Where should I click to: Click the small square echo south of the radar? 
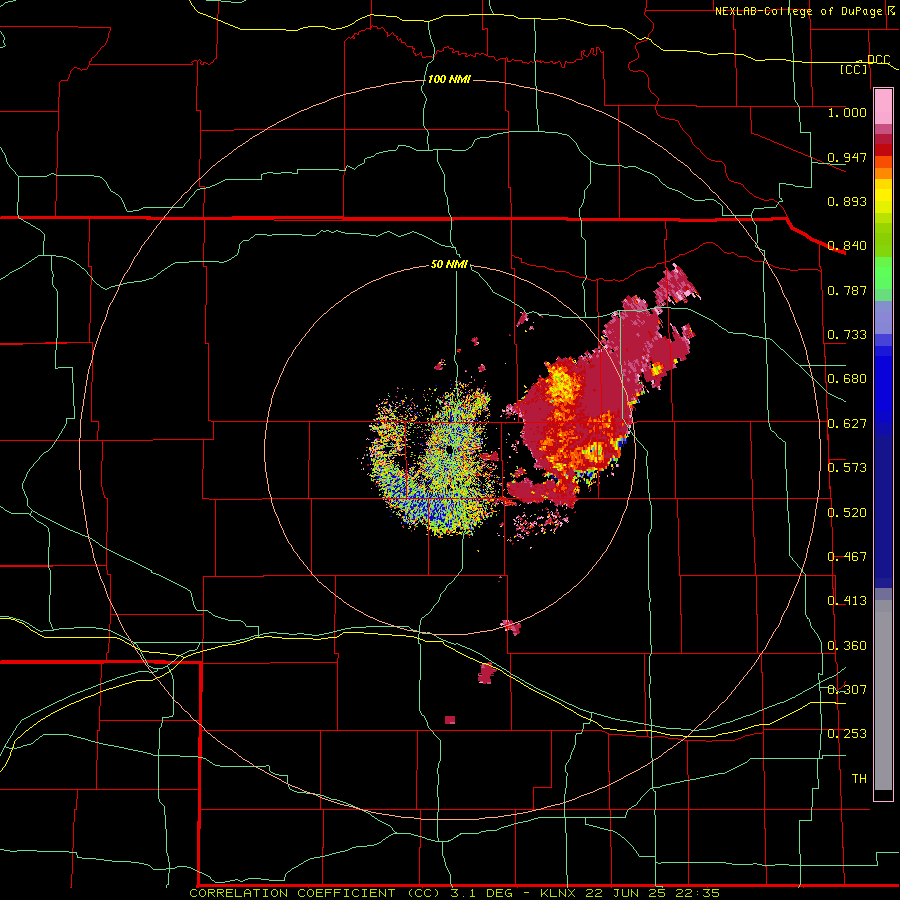(x=450, y=720)
